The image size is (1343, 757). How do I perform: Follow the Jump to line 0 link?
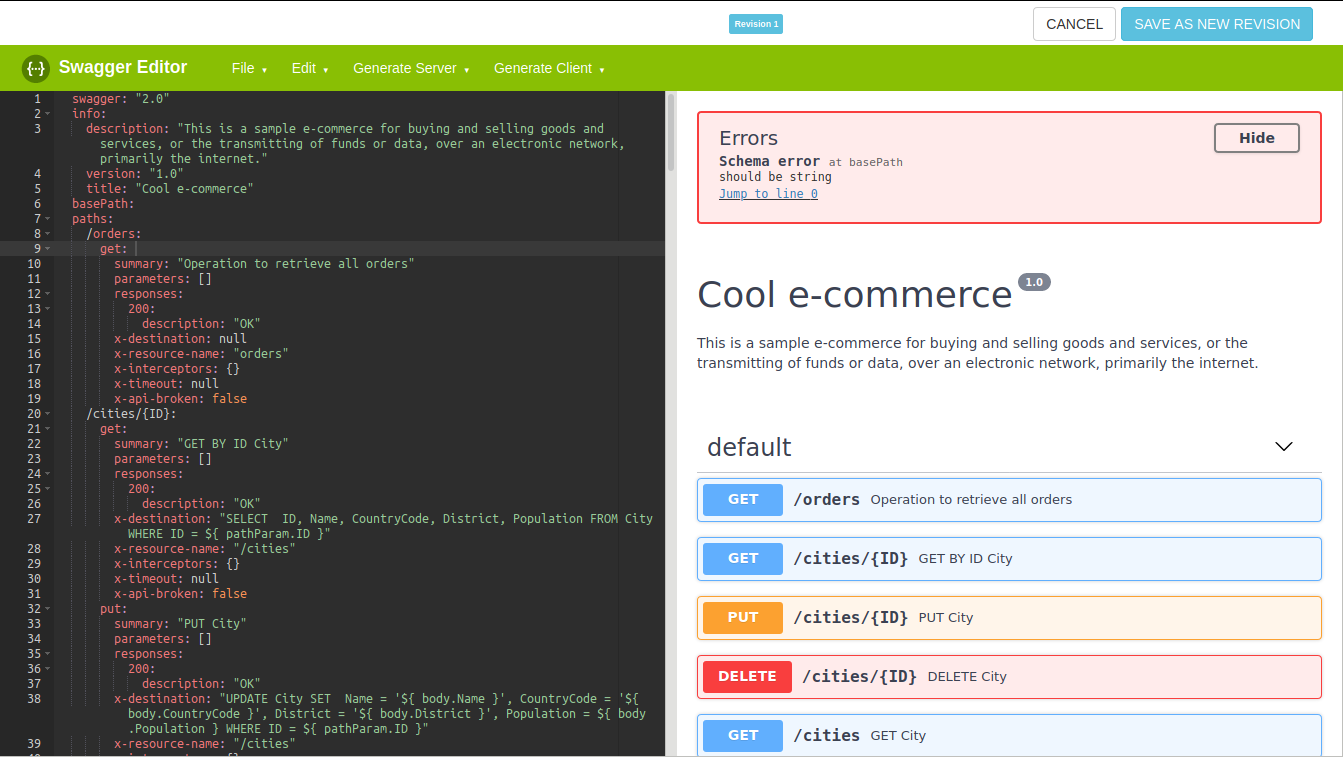point(768,193)
